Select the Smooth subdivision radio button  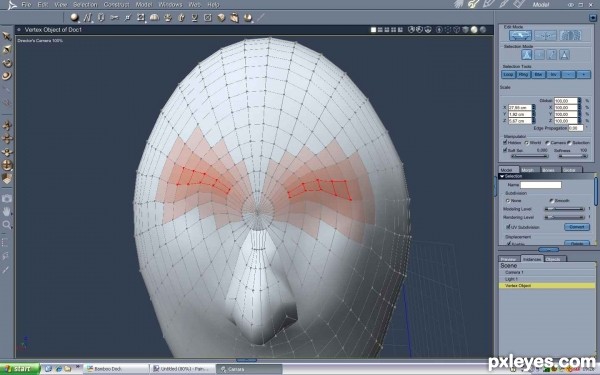(x=551, y=201)
